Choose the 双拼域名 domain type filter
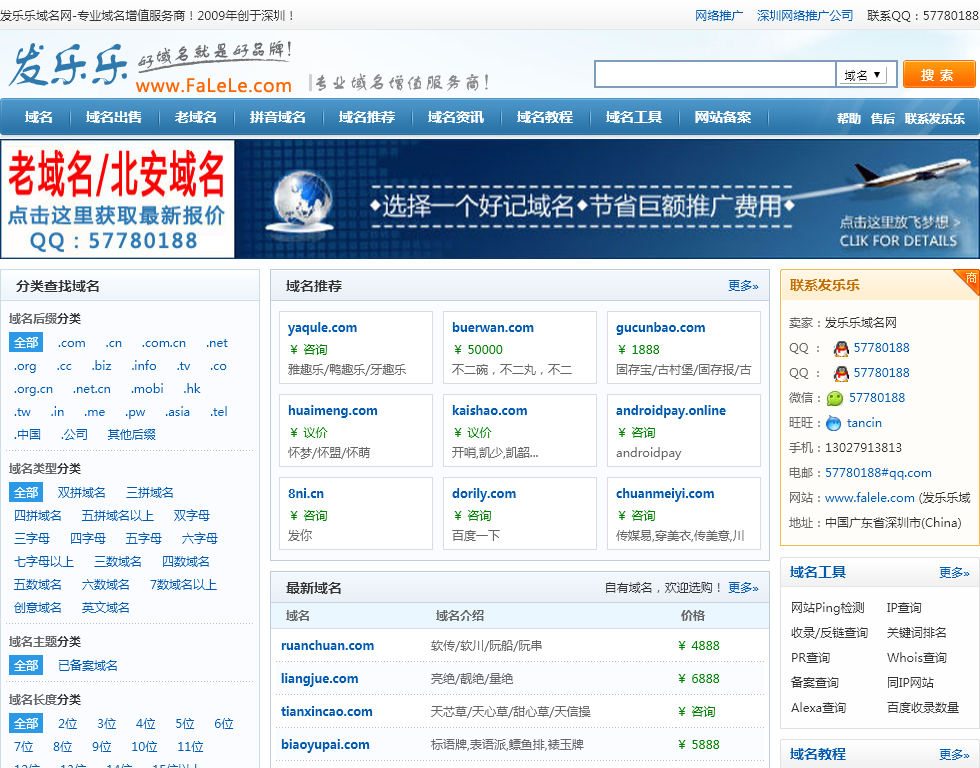The height and width of the screenshot is (768, 980). pyautogui.click(x=82, y=492)
